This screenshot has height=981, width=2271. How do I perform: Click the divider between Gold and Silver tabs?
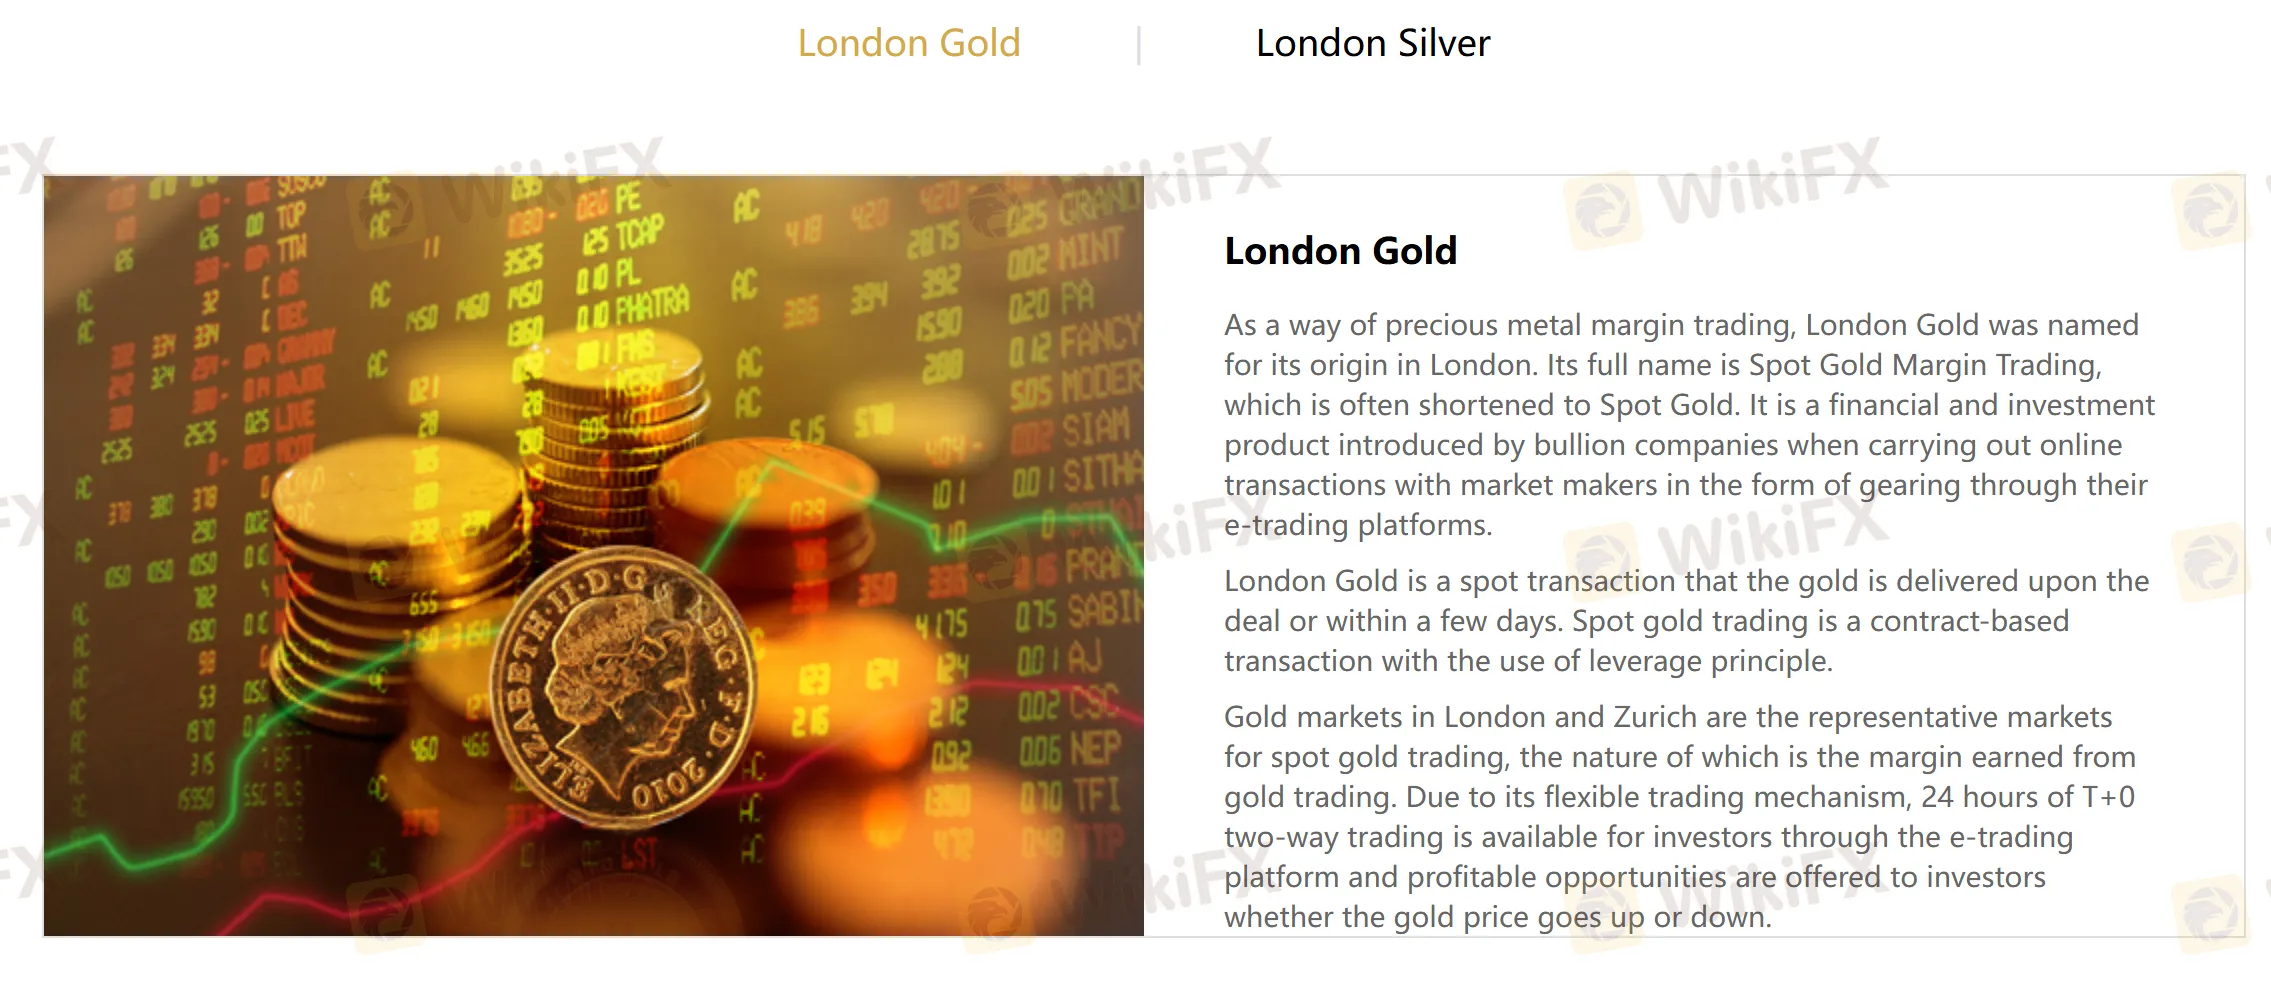pyautogui.click(x=1138, y=45)
